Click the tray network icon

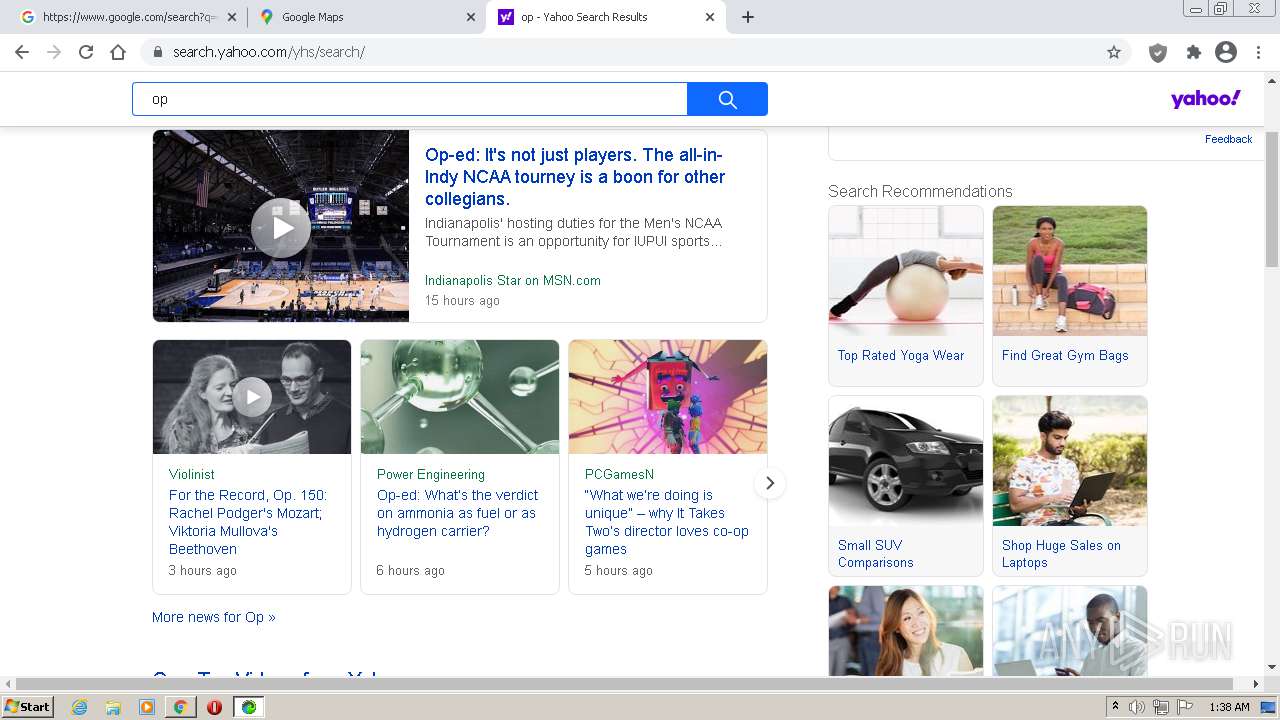pyautogui.click(x=1161, y=707)
